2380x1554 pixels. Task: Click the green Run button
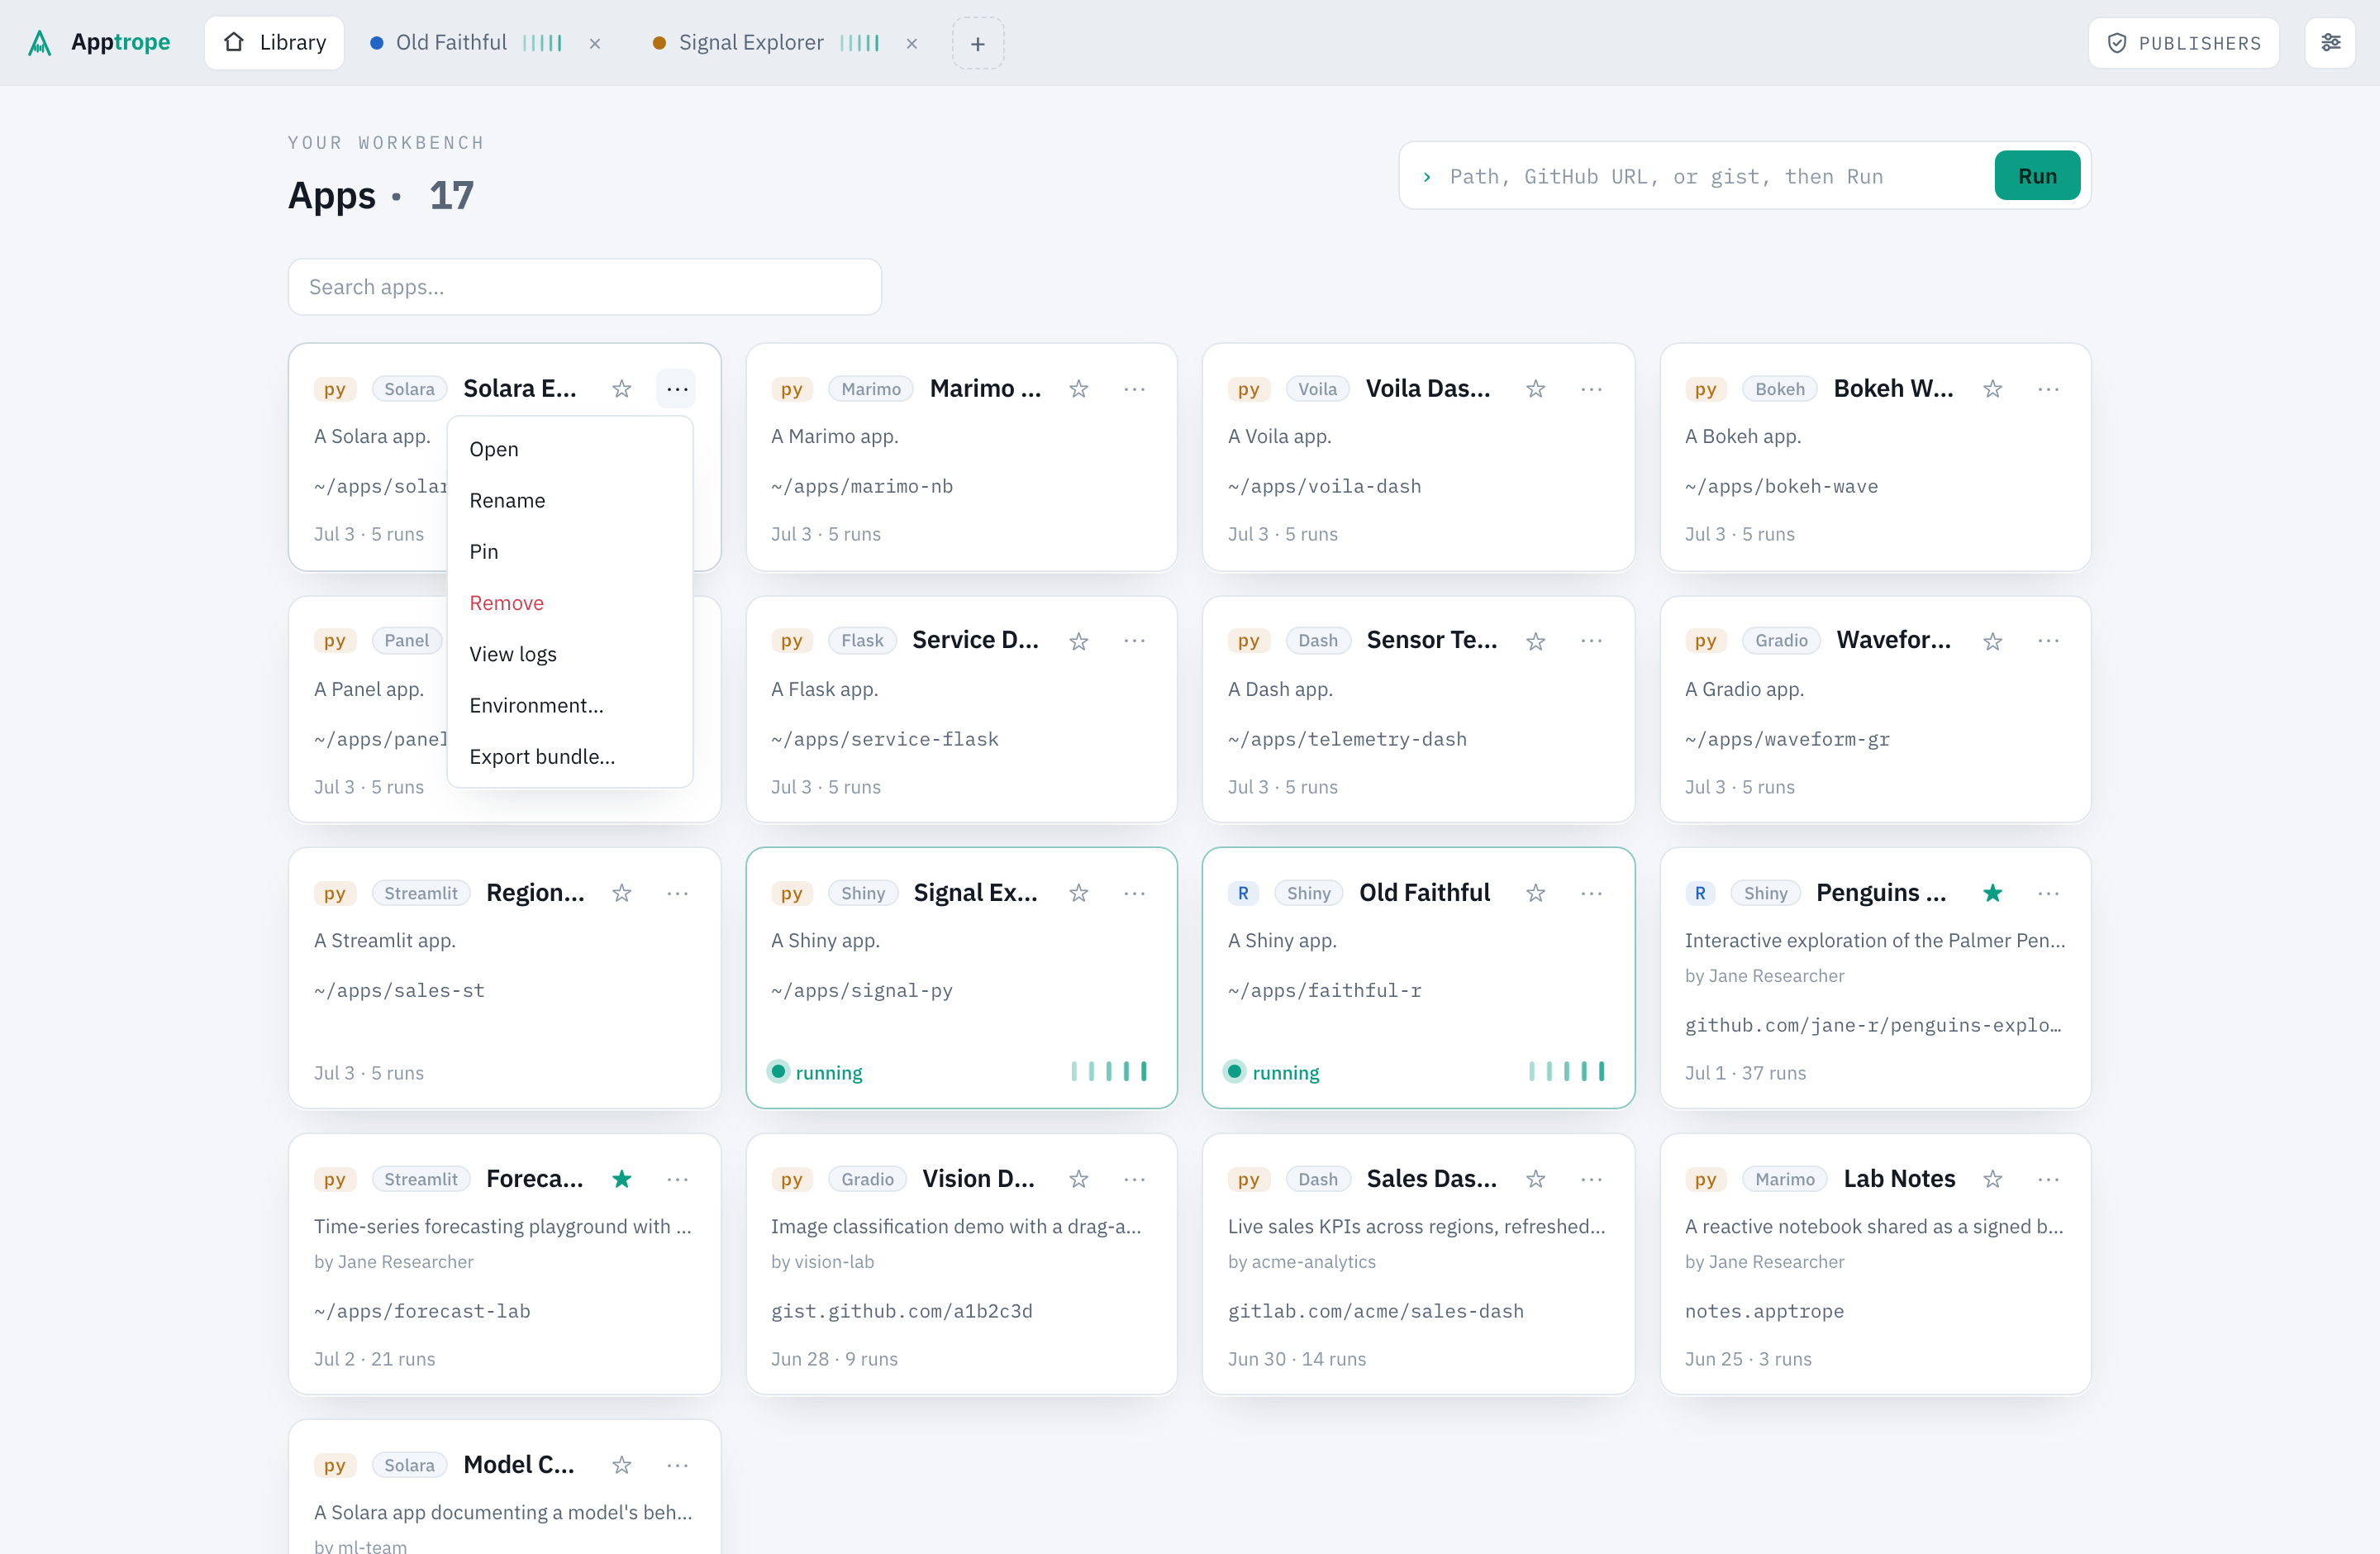tap(2036, 176)
